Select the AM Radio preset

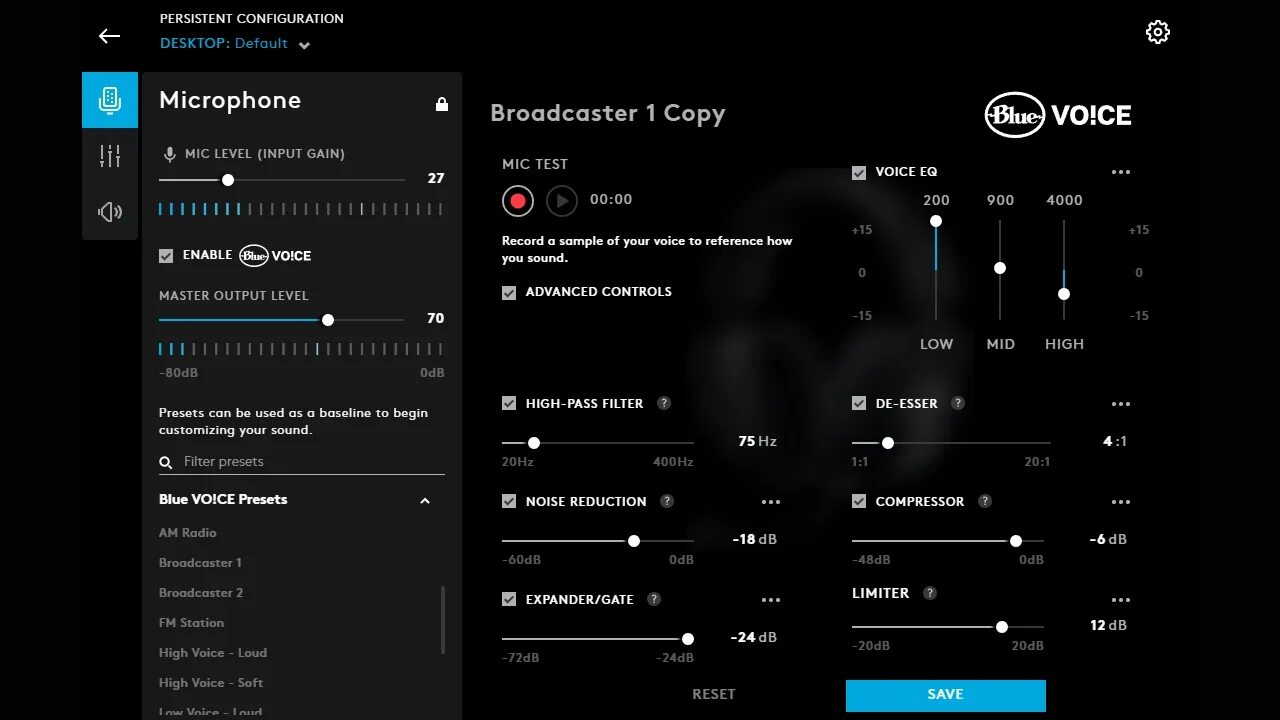(x=188, y=533)
